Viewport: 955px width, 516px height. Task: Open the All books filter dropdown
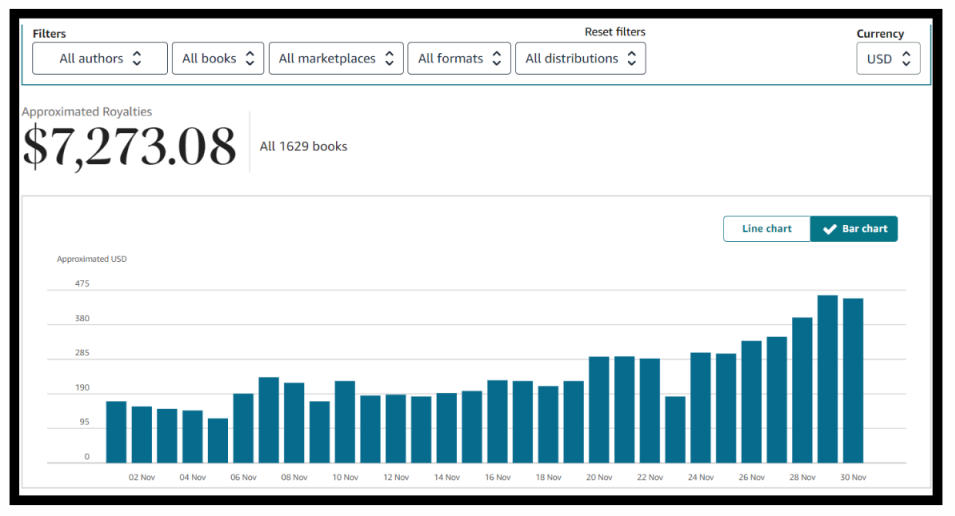(x=218, y=58)
